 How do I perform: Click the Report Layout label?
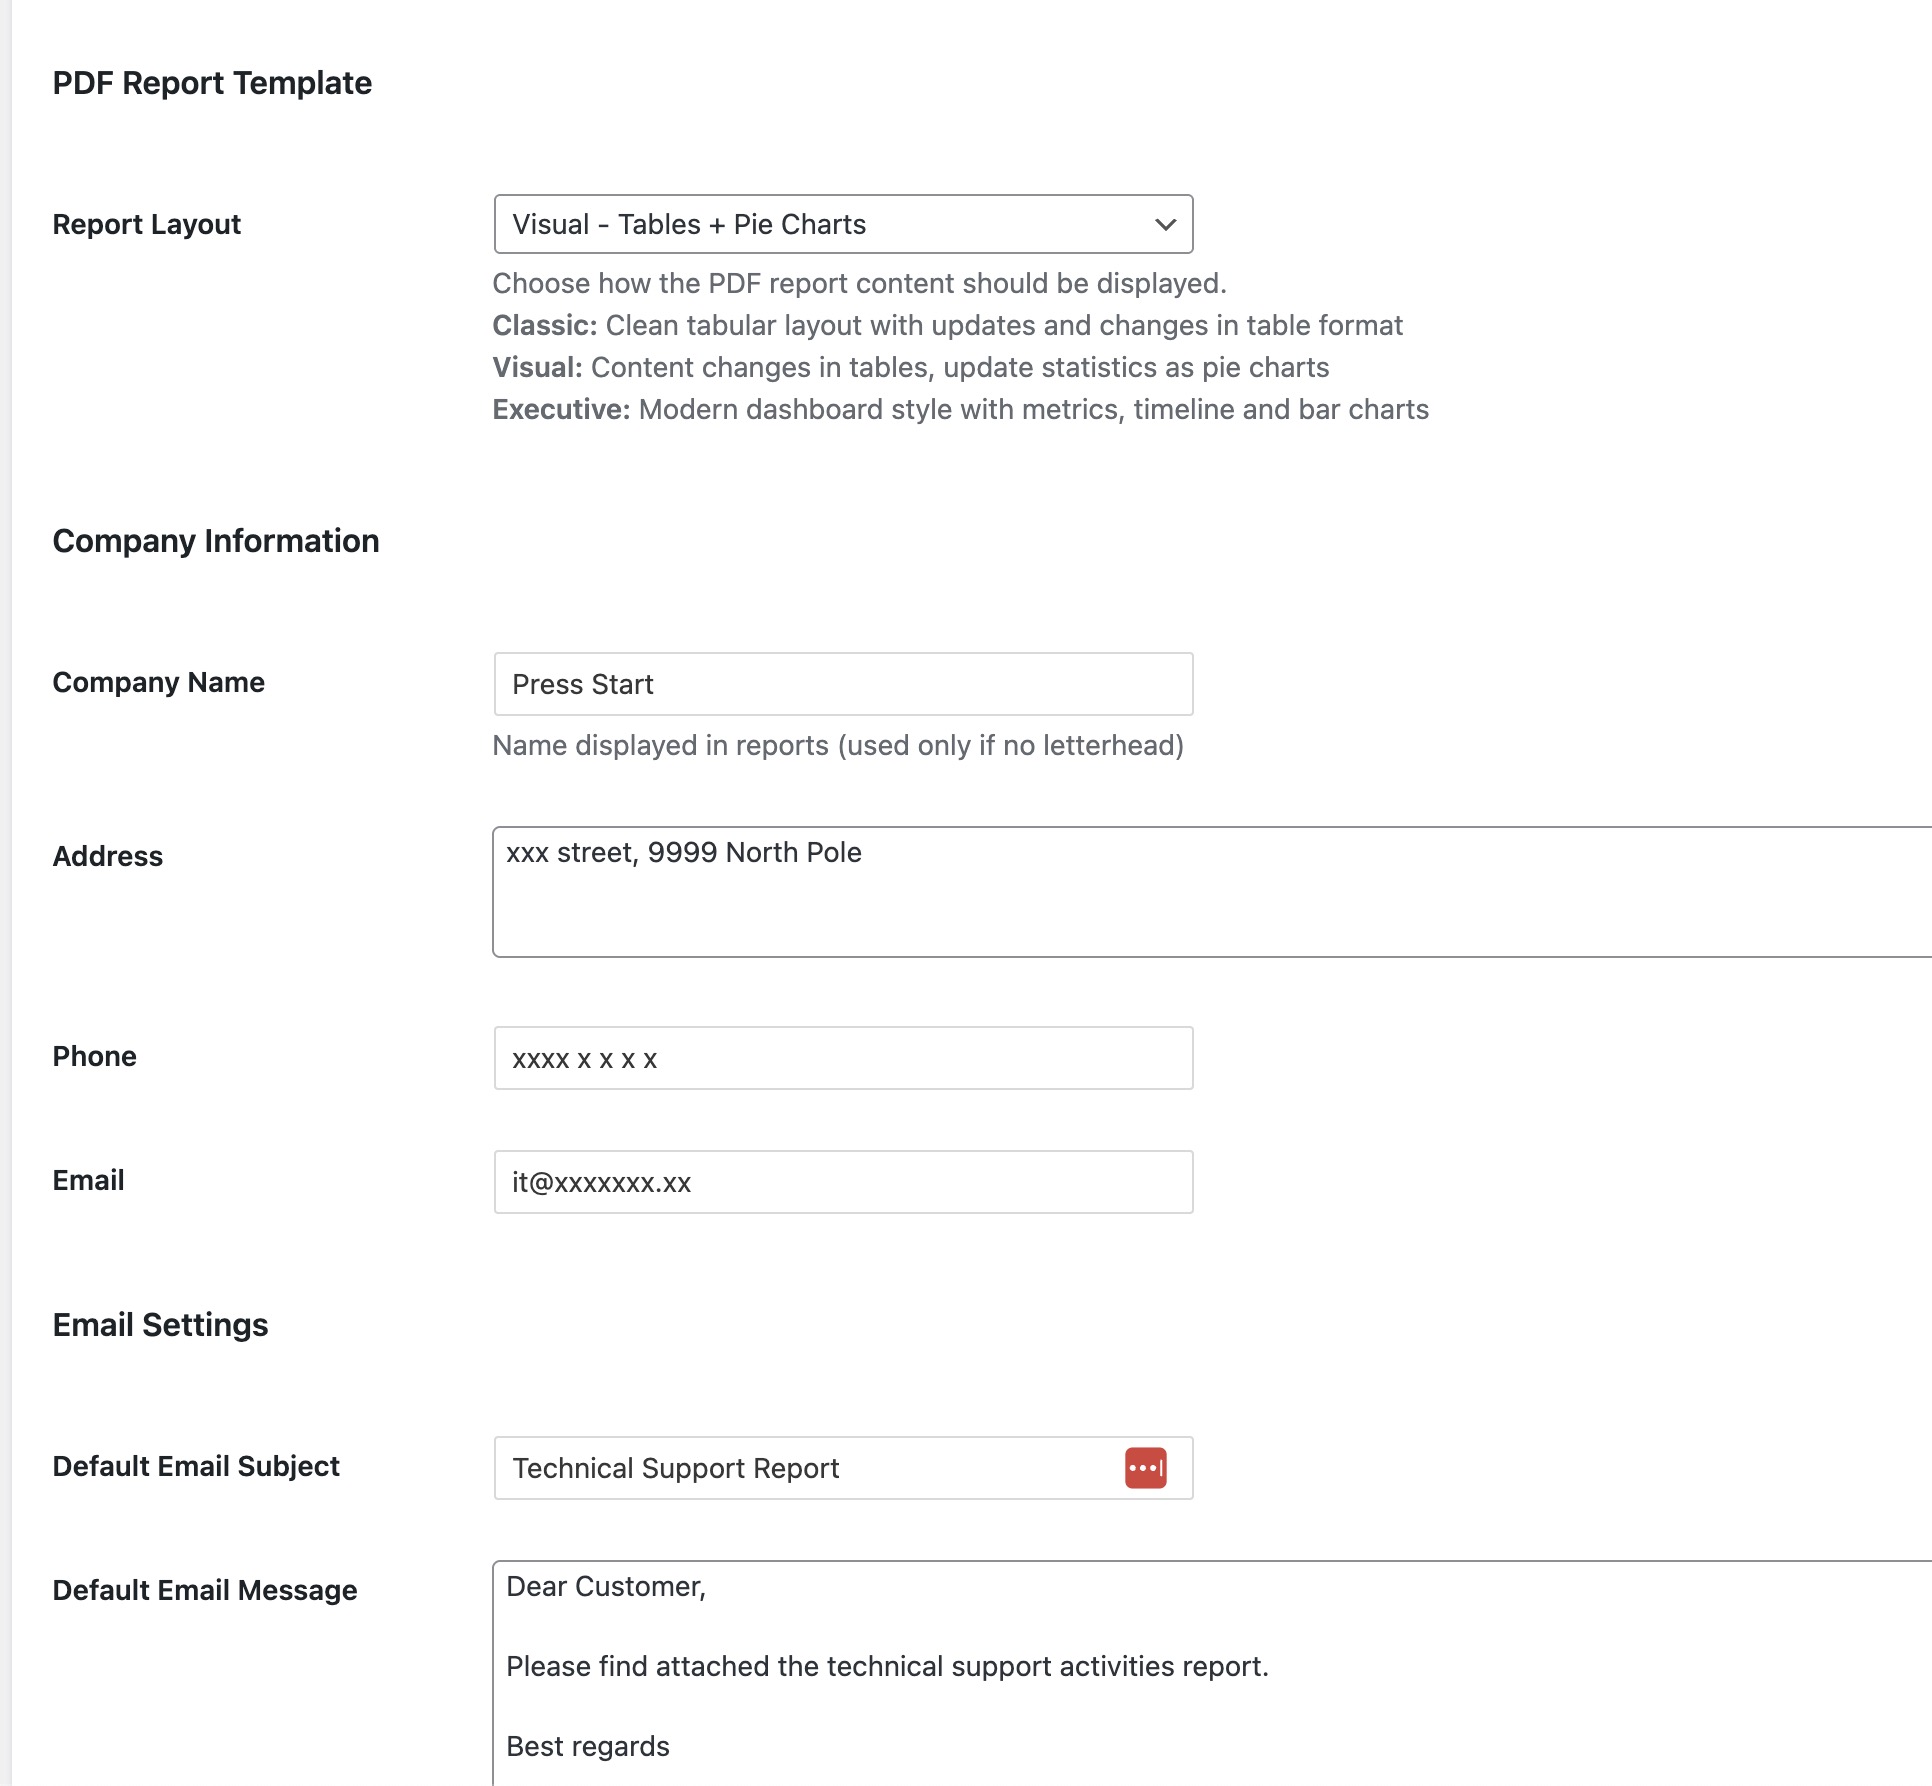click(146, 224)
